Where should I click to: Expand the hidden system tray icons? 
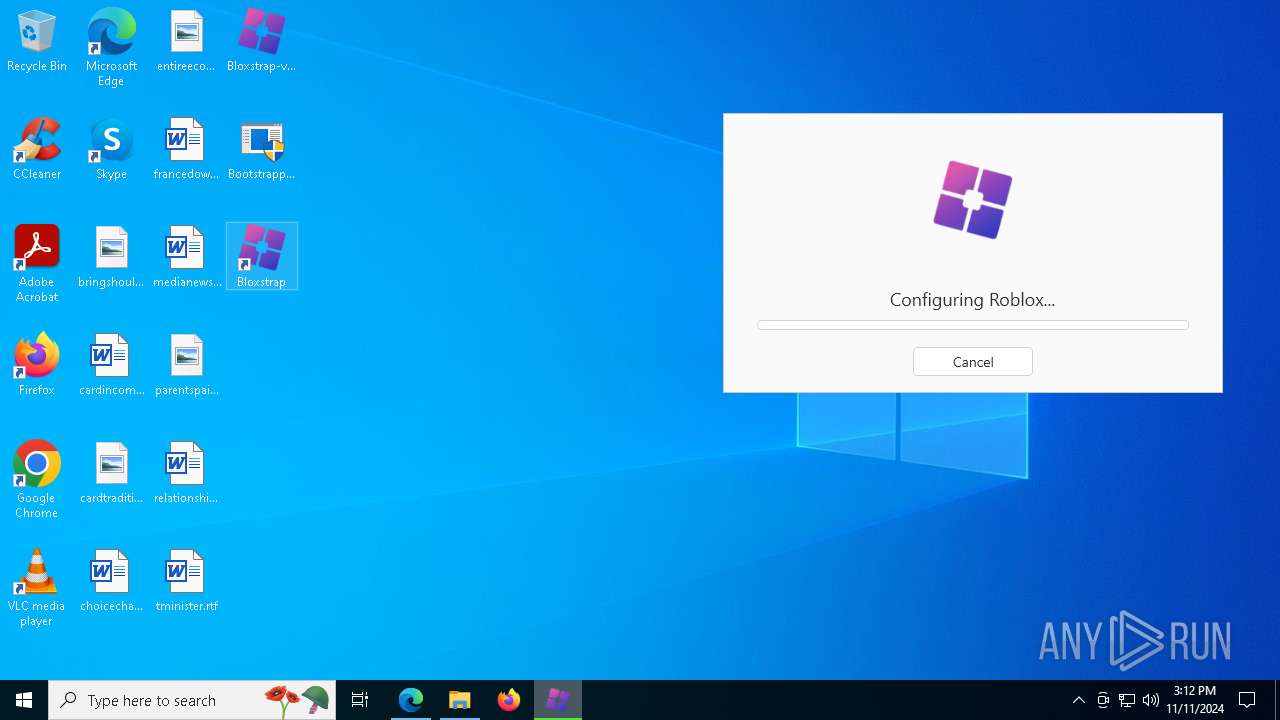(1078, 700)
